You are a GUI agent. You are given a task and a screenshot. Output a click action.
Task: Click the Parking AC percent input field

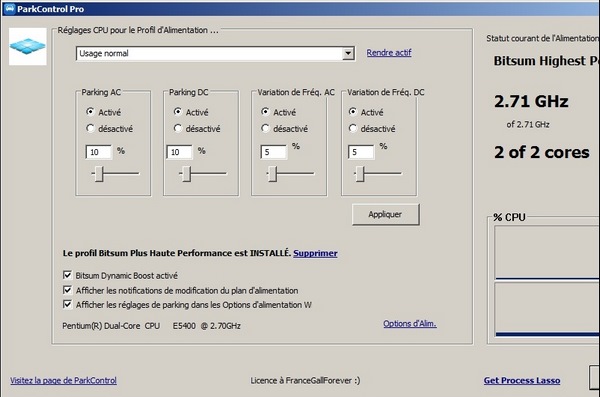click(99, 152)
